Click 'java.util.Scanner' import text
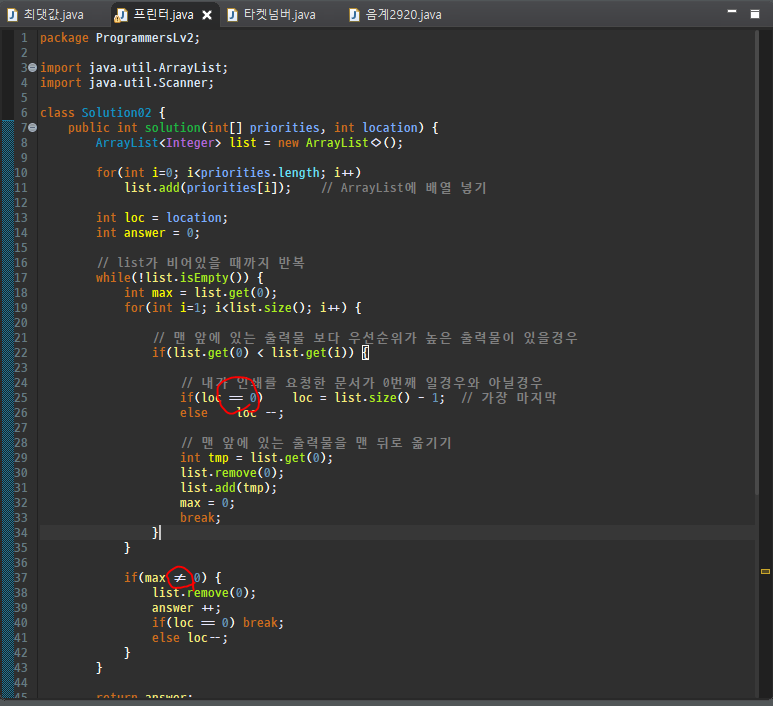This screenshot has height=706, width=773. point(148,83)
